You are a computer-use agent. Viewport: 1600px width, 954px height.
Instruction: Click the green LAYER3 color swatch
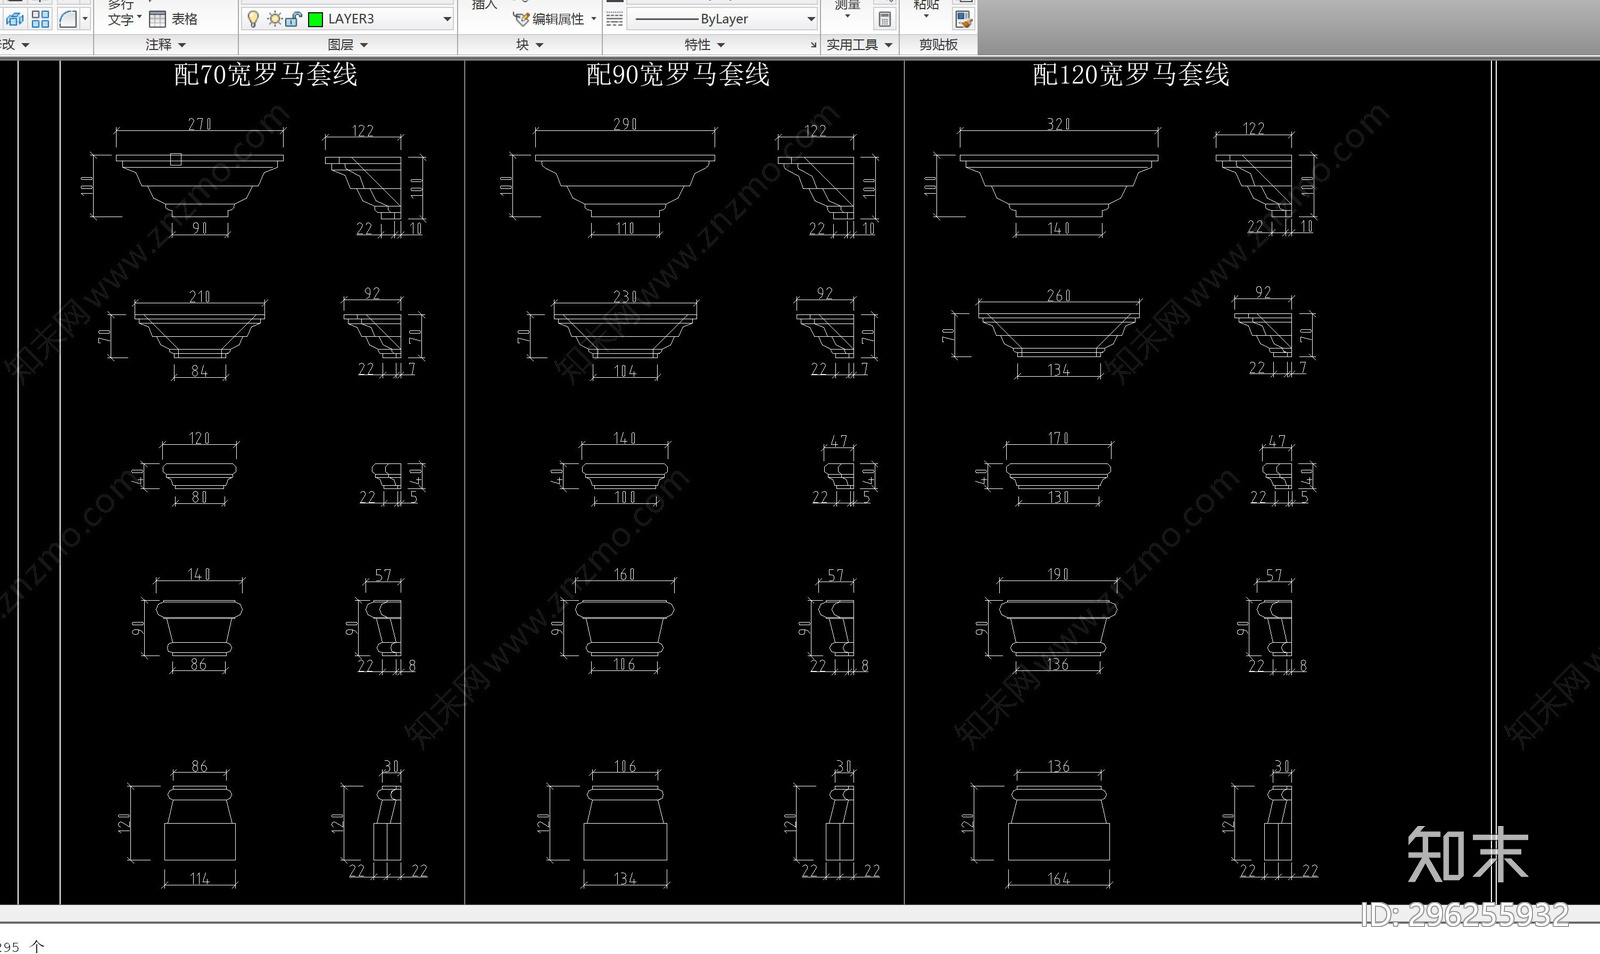(x=315, y=19)
